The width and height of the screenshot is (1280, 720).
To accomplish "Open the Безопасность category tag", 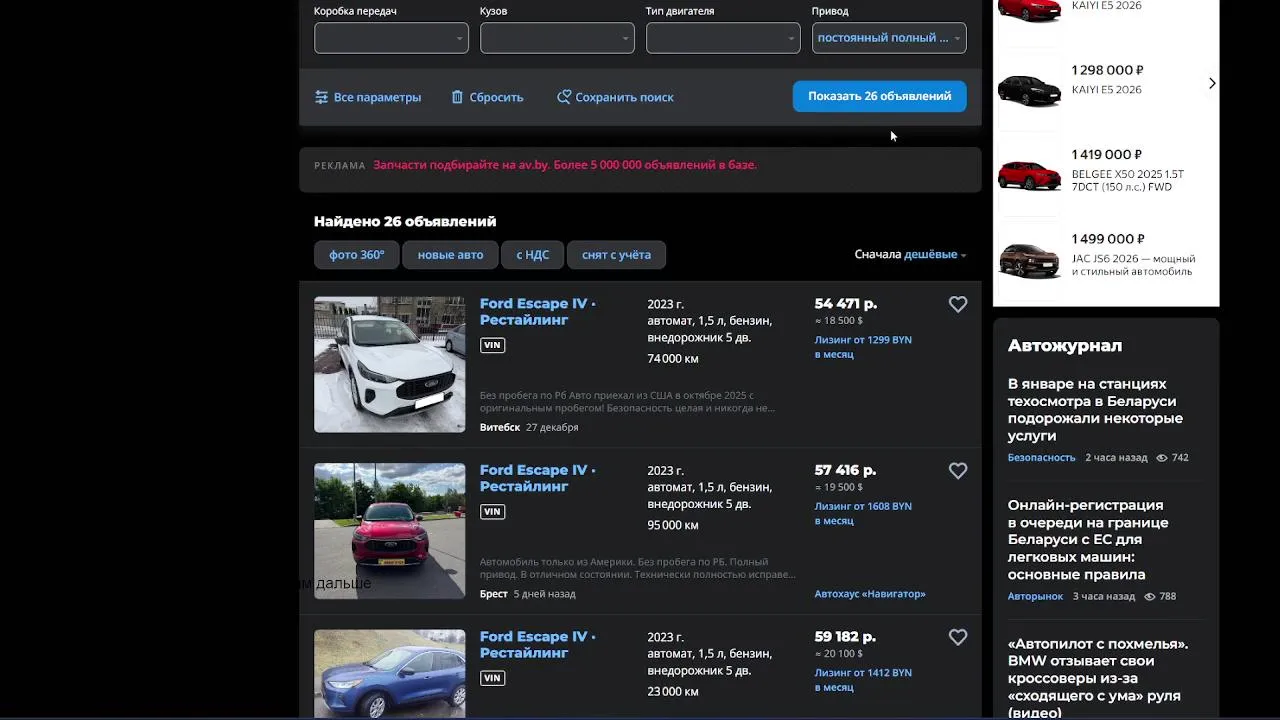I will (x=1042, y=458).
